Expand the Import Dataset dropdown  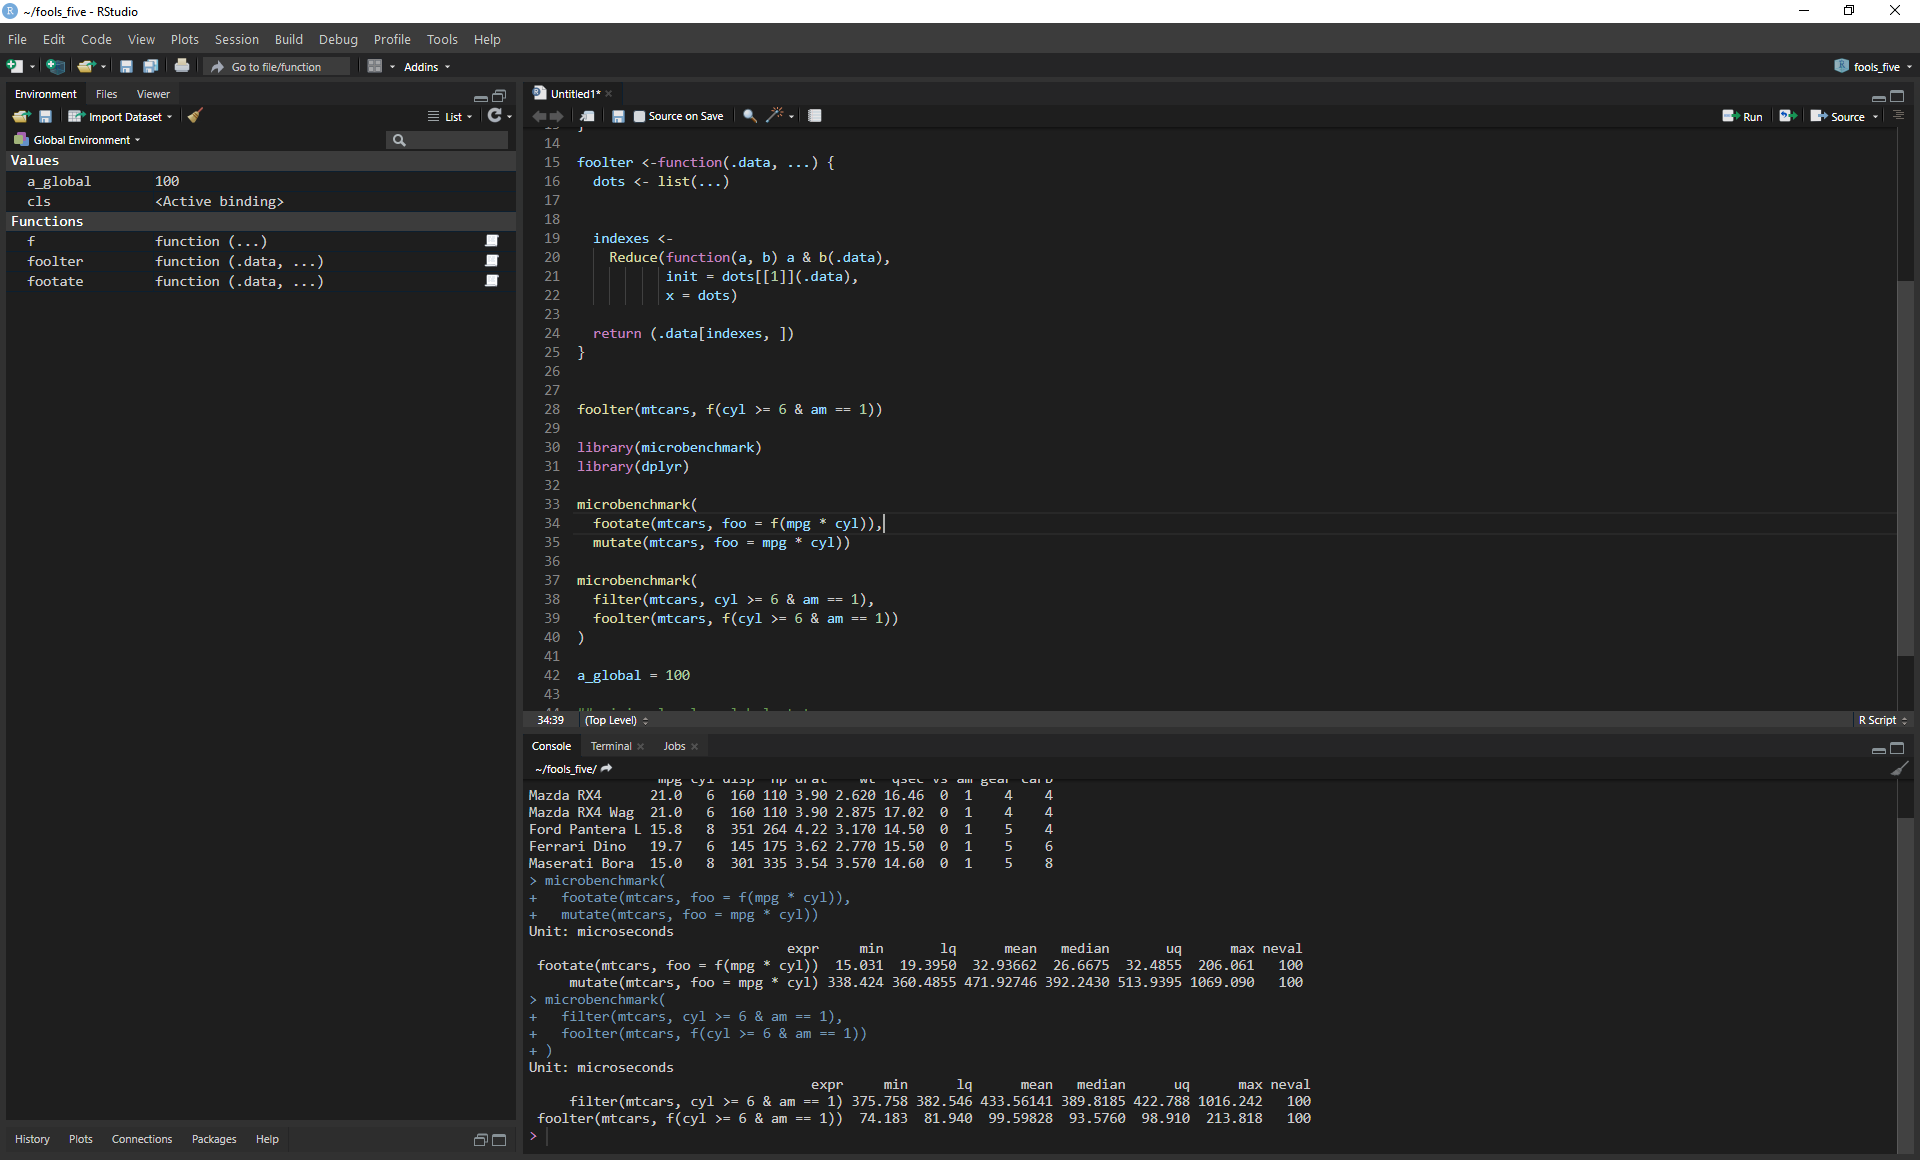[120, 117]
